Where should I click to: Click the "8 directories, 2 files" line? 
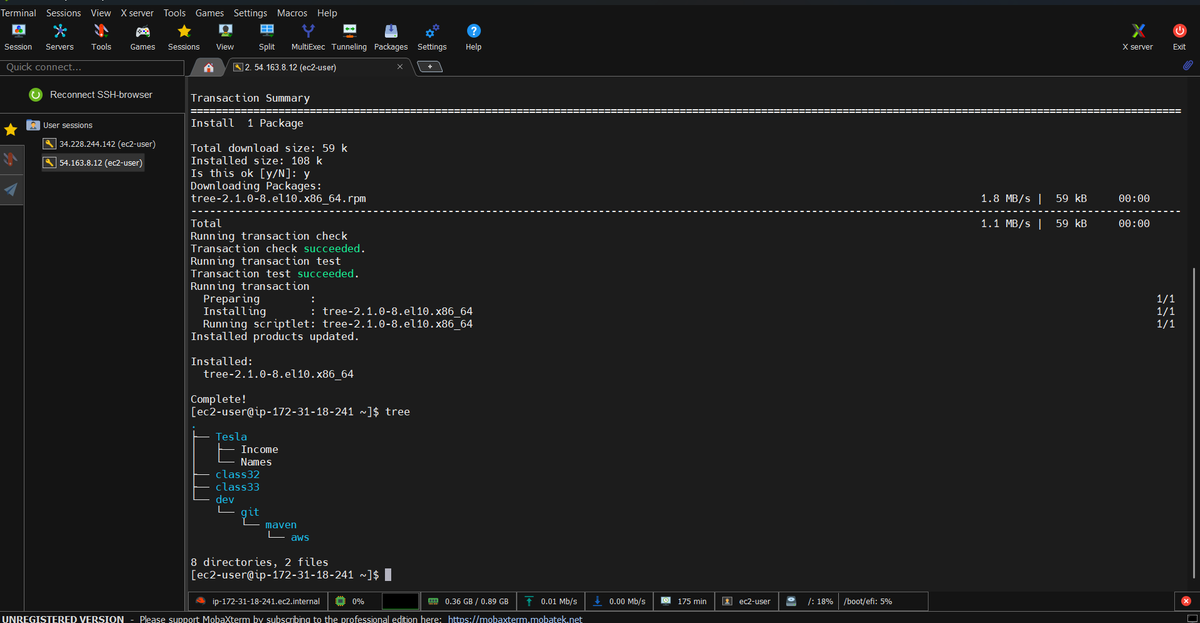259,562
